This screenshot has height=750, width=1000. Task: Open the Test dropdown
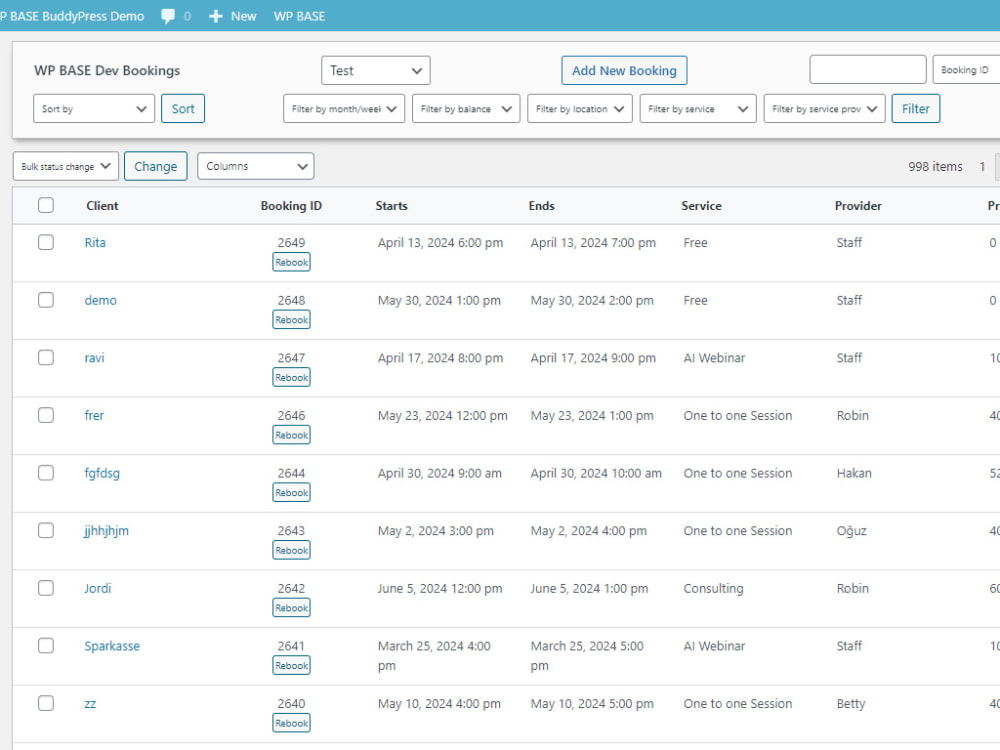pos(376,70)
